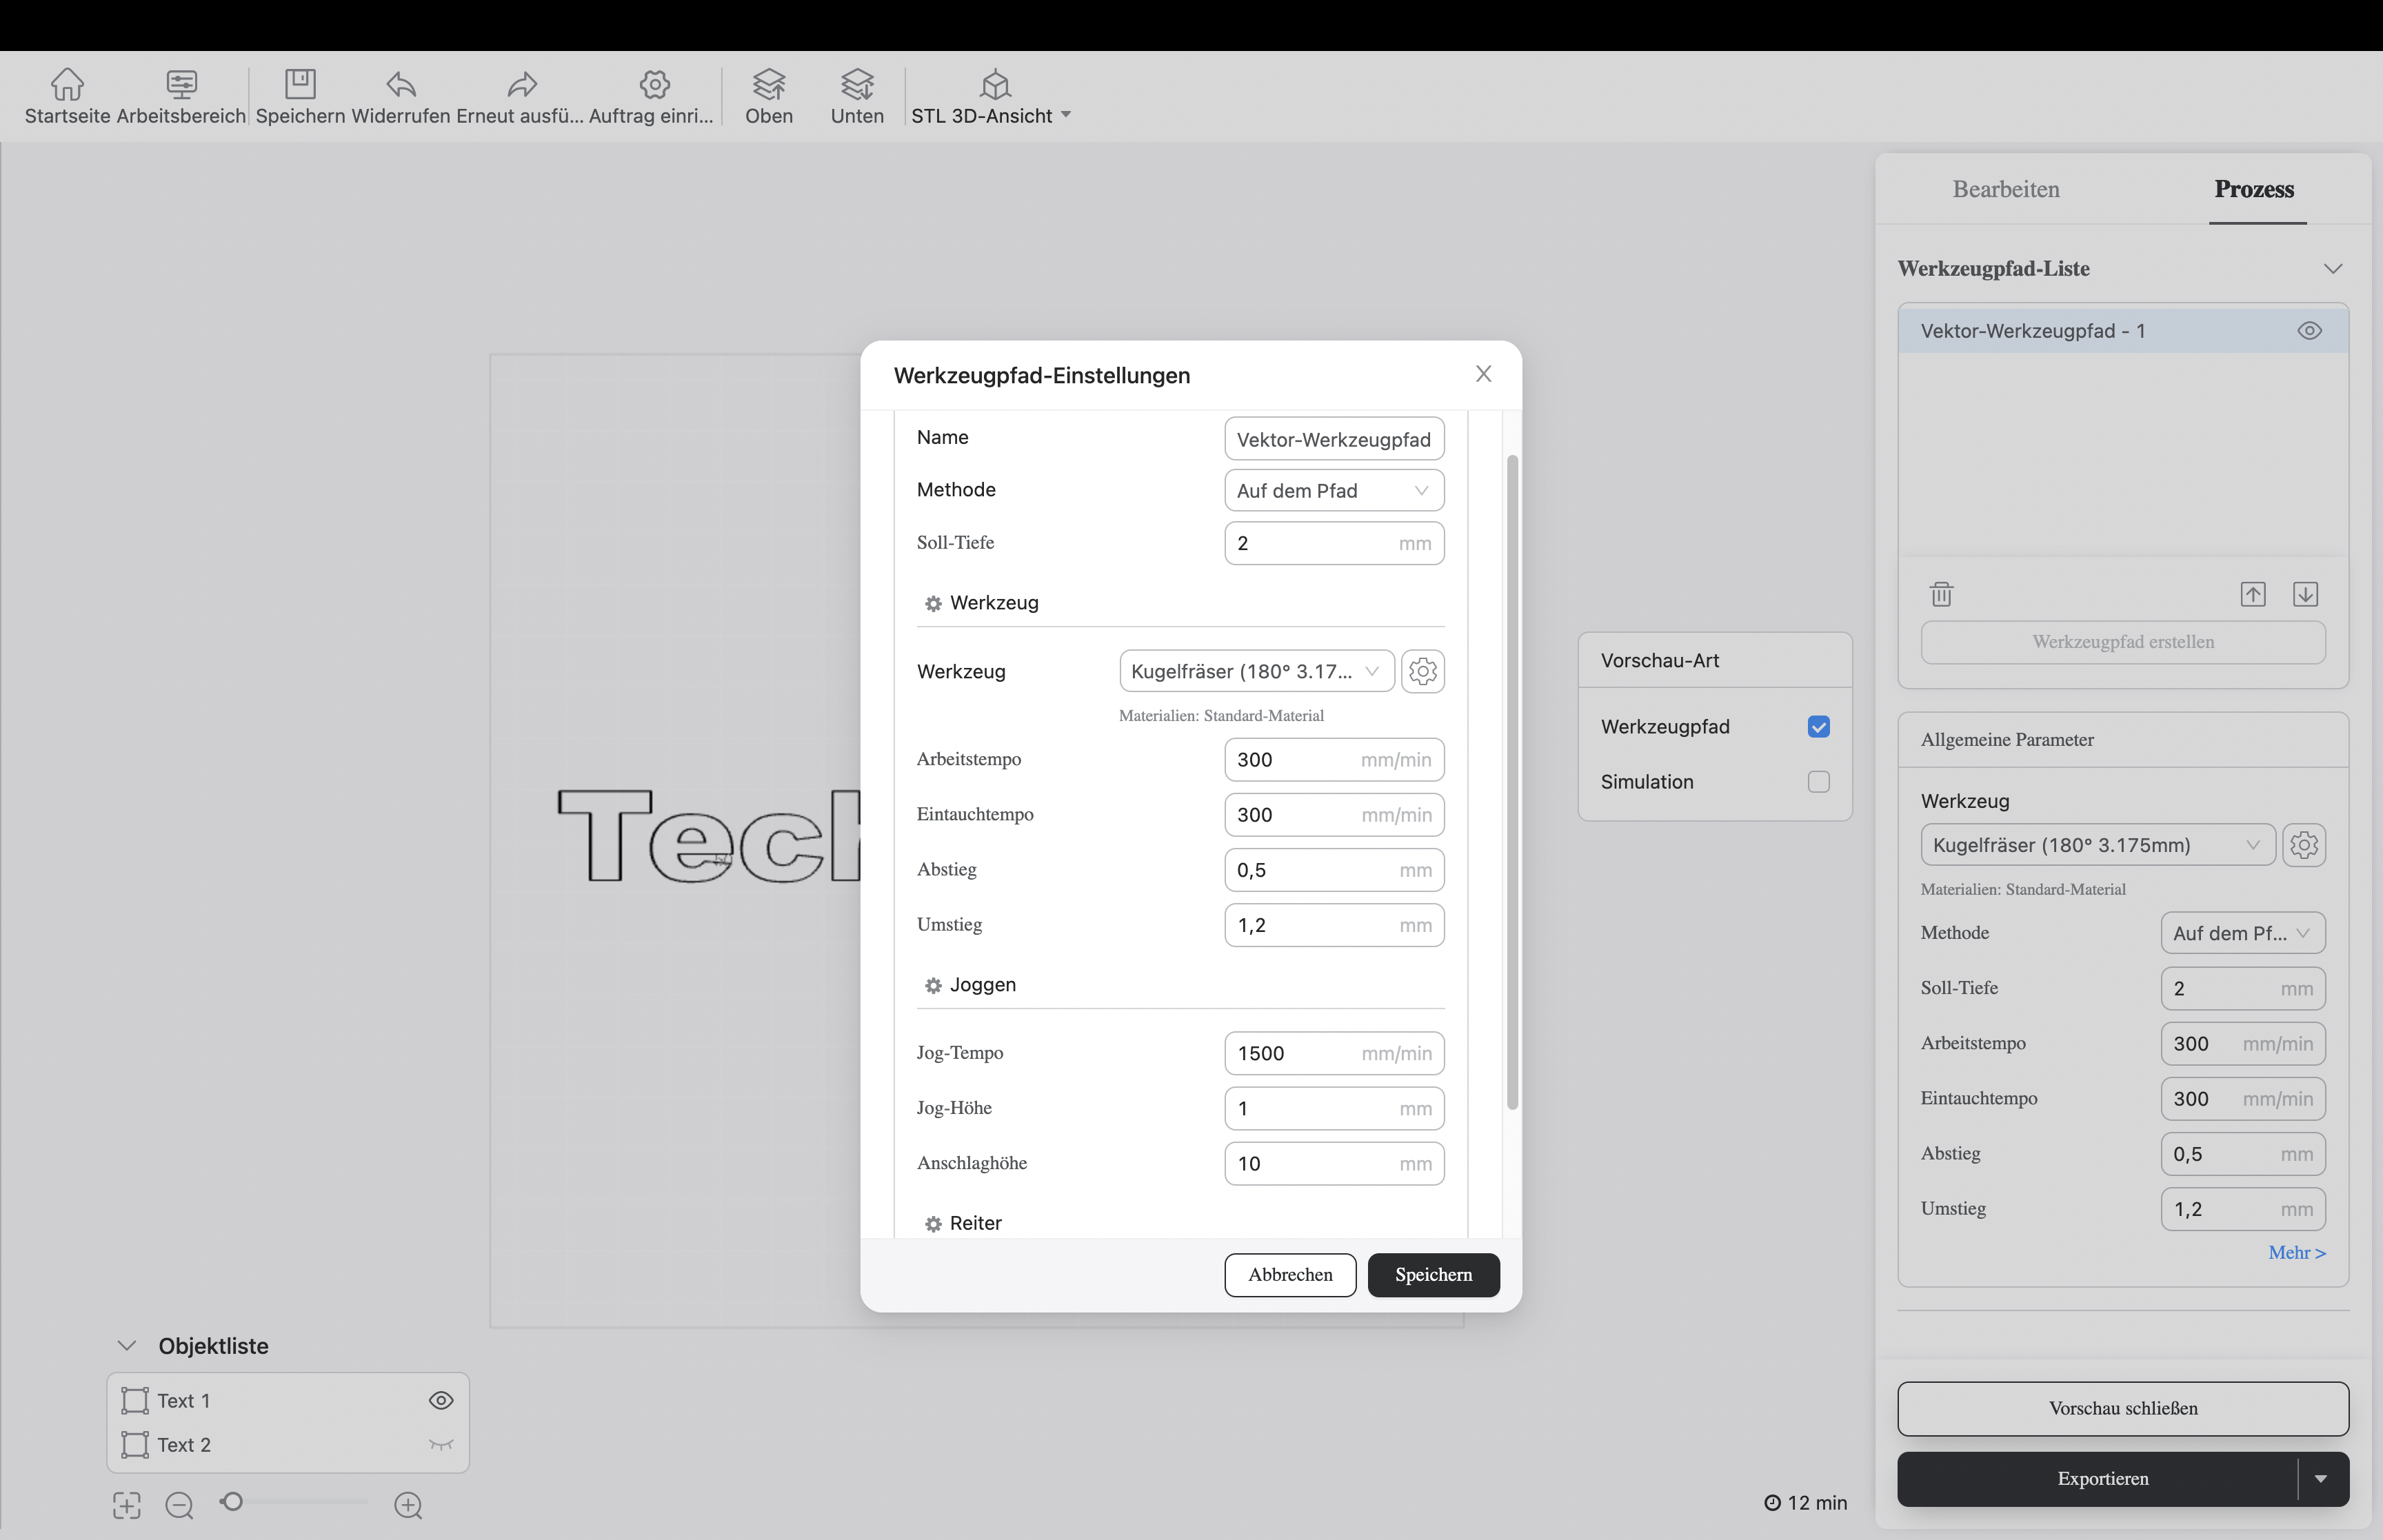Click the zoom-in magnifier icon
The height and width of the screenshot is (1540, 2383).
tap(408, 1505)
